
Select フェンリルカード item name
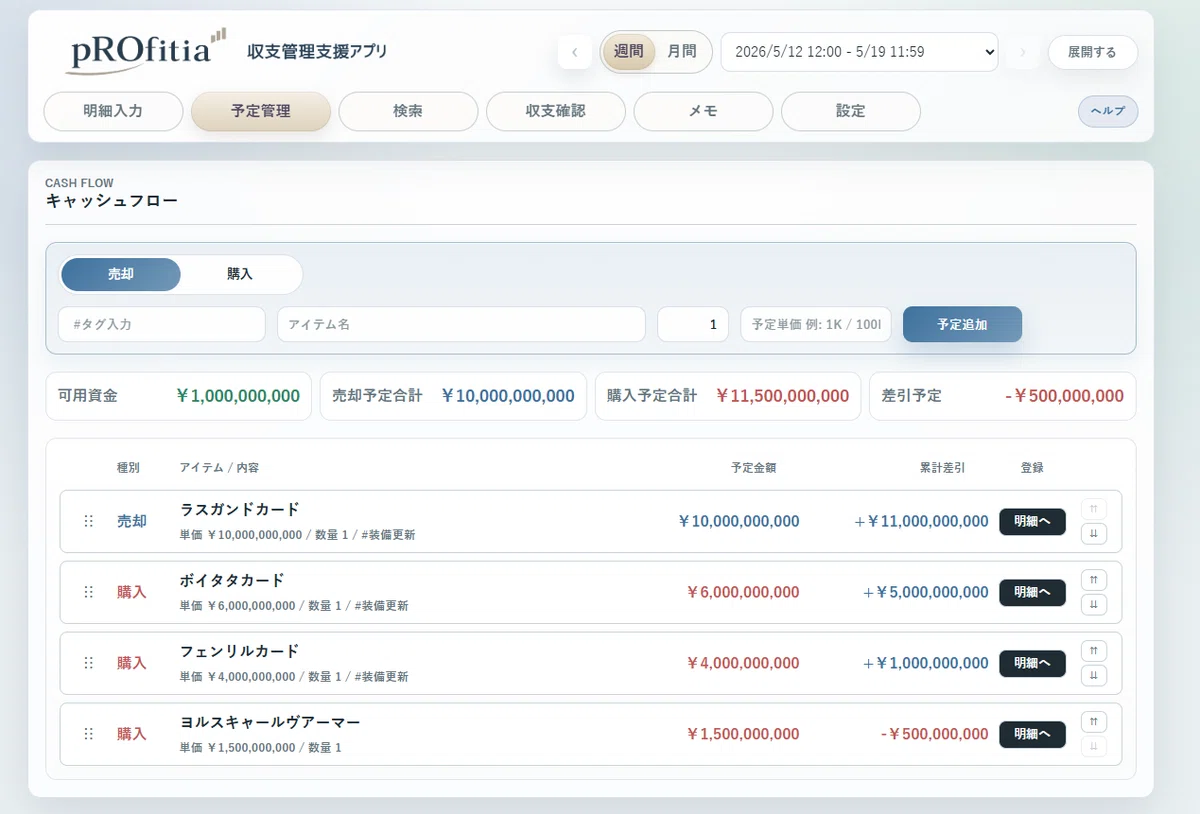coord(240,651)
